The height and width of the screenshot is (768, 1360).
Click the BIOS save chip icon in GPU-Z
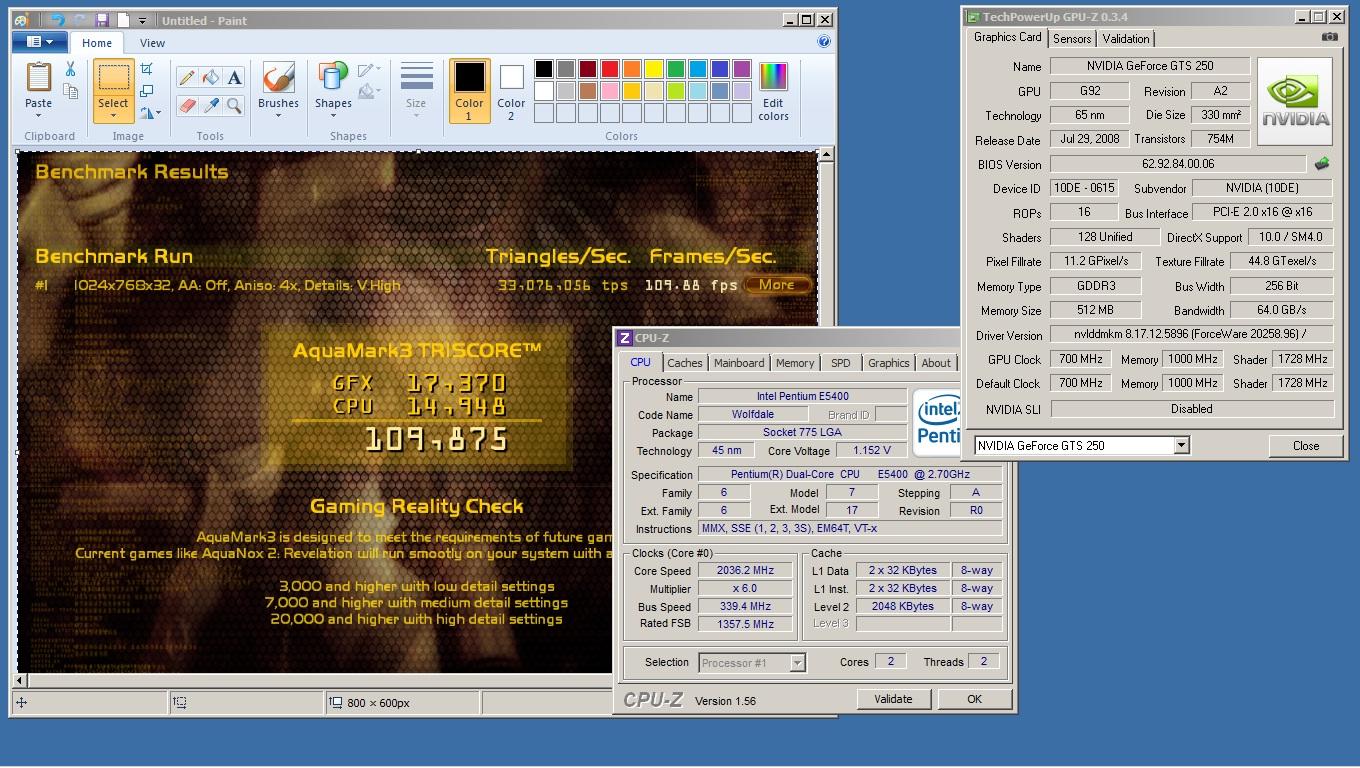tap(1322, 163)
